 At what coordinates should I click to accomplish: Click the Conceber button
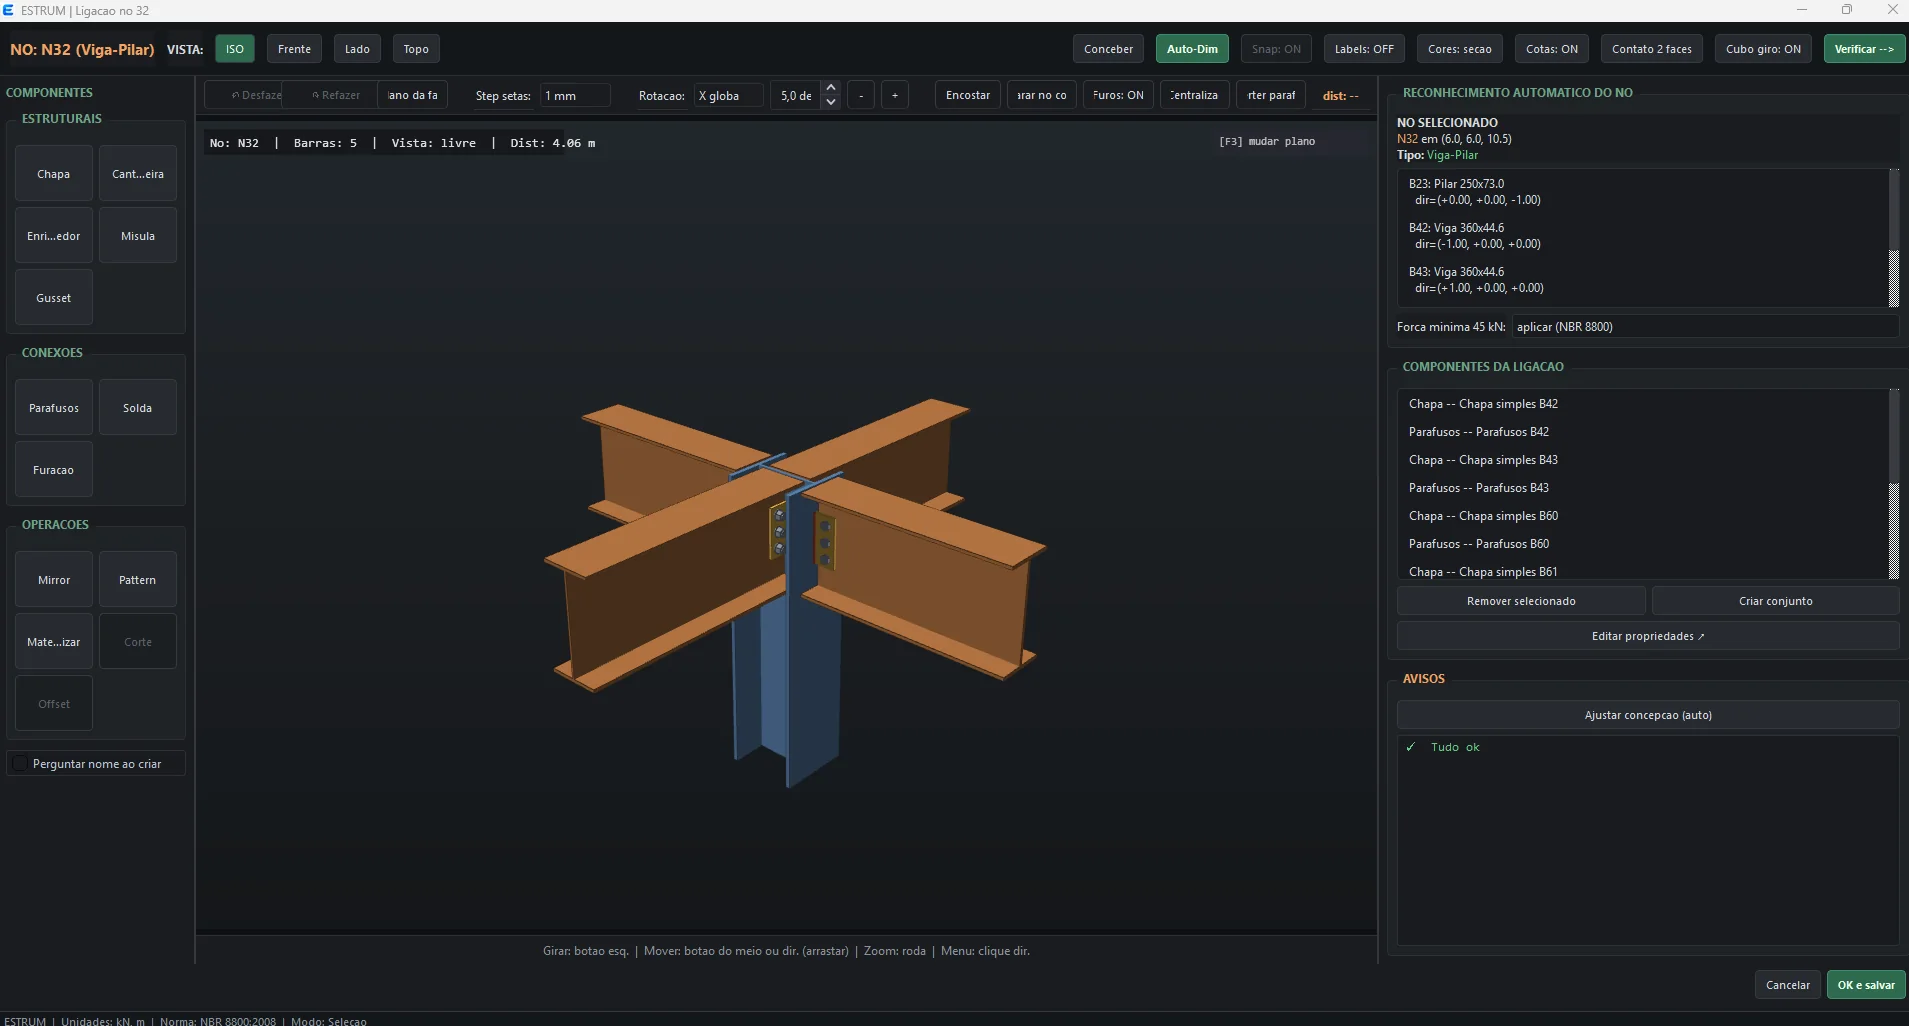[1108, 49]
